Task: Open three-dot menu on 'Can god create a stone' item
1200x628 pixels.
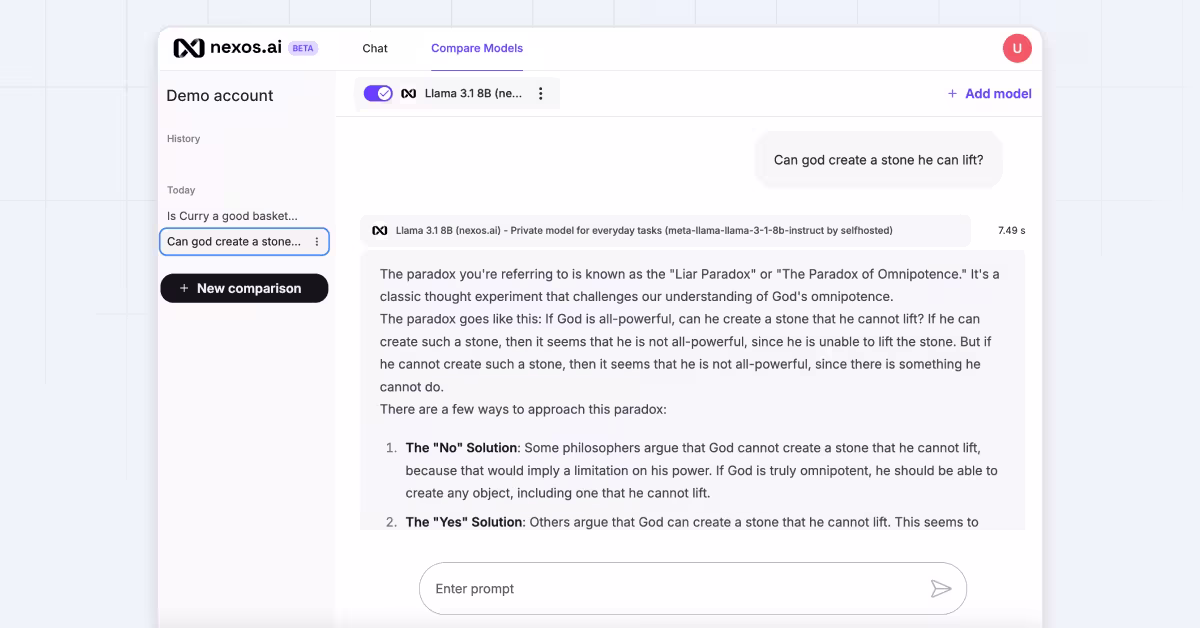Action: [317, 242]
